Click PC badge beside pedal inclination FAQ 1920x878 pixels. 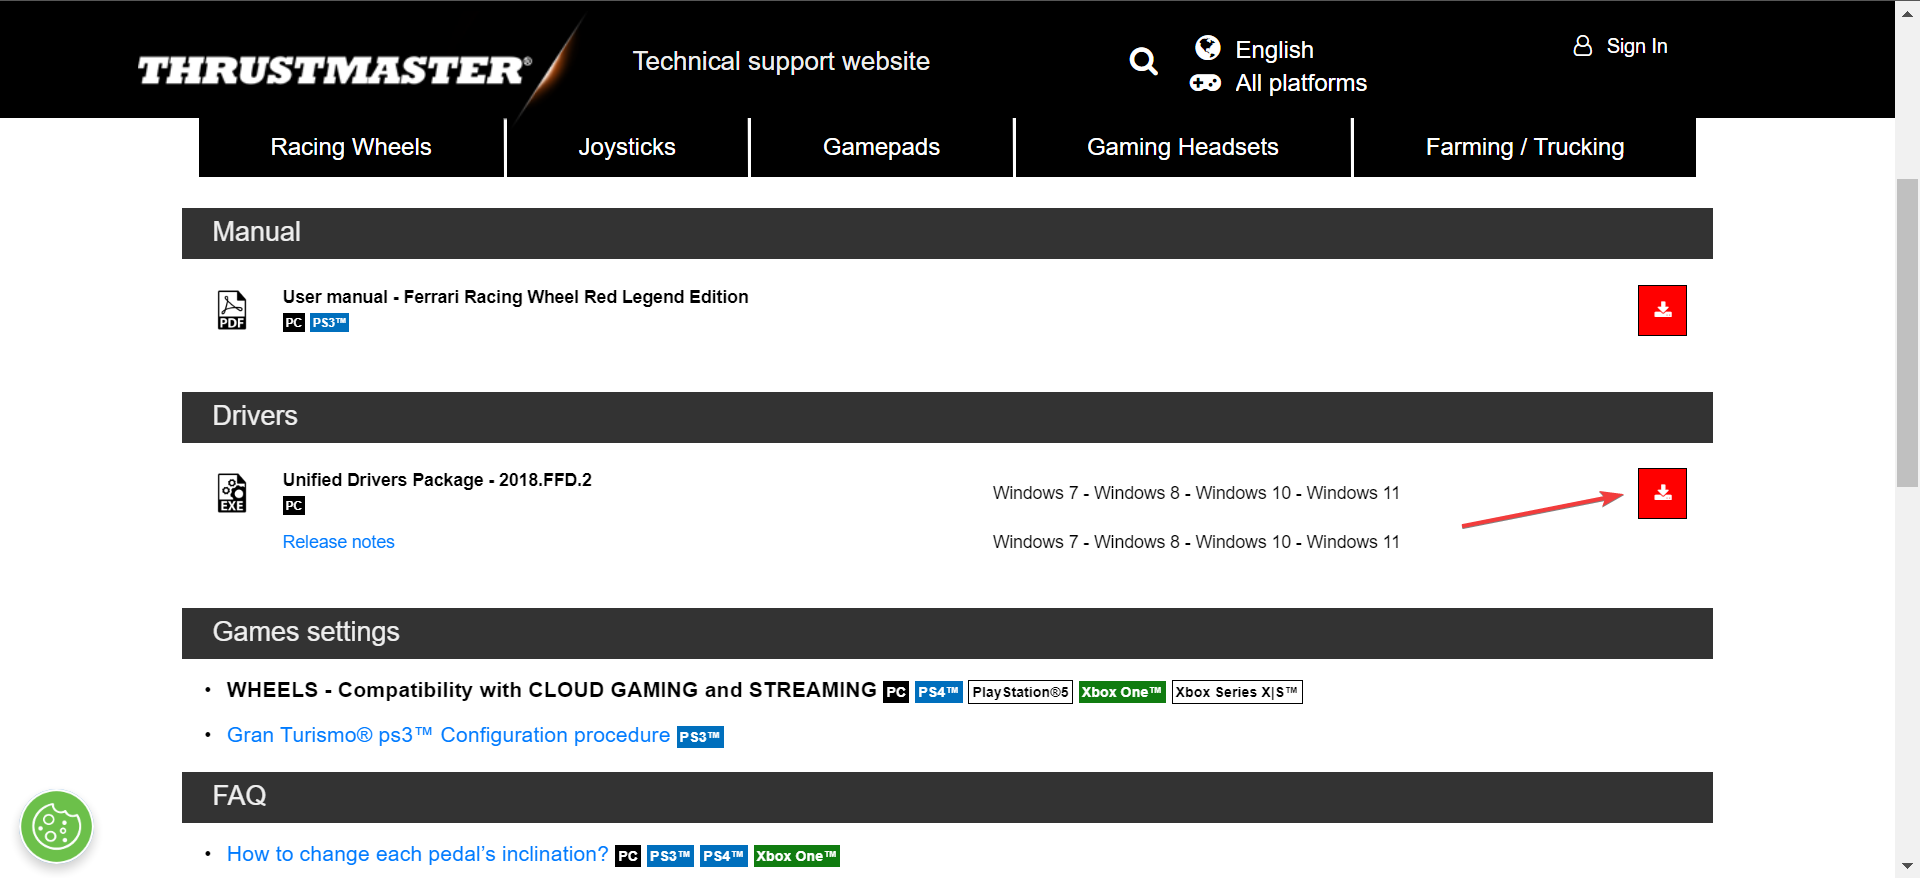click(x=628, y=856)
